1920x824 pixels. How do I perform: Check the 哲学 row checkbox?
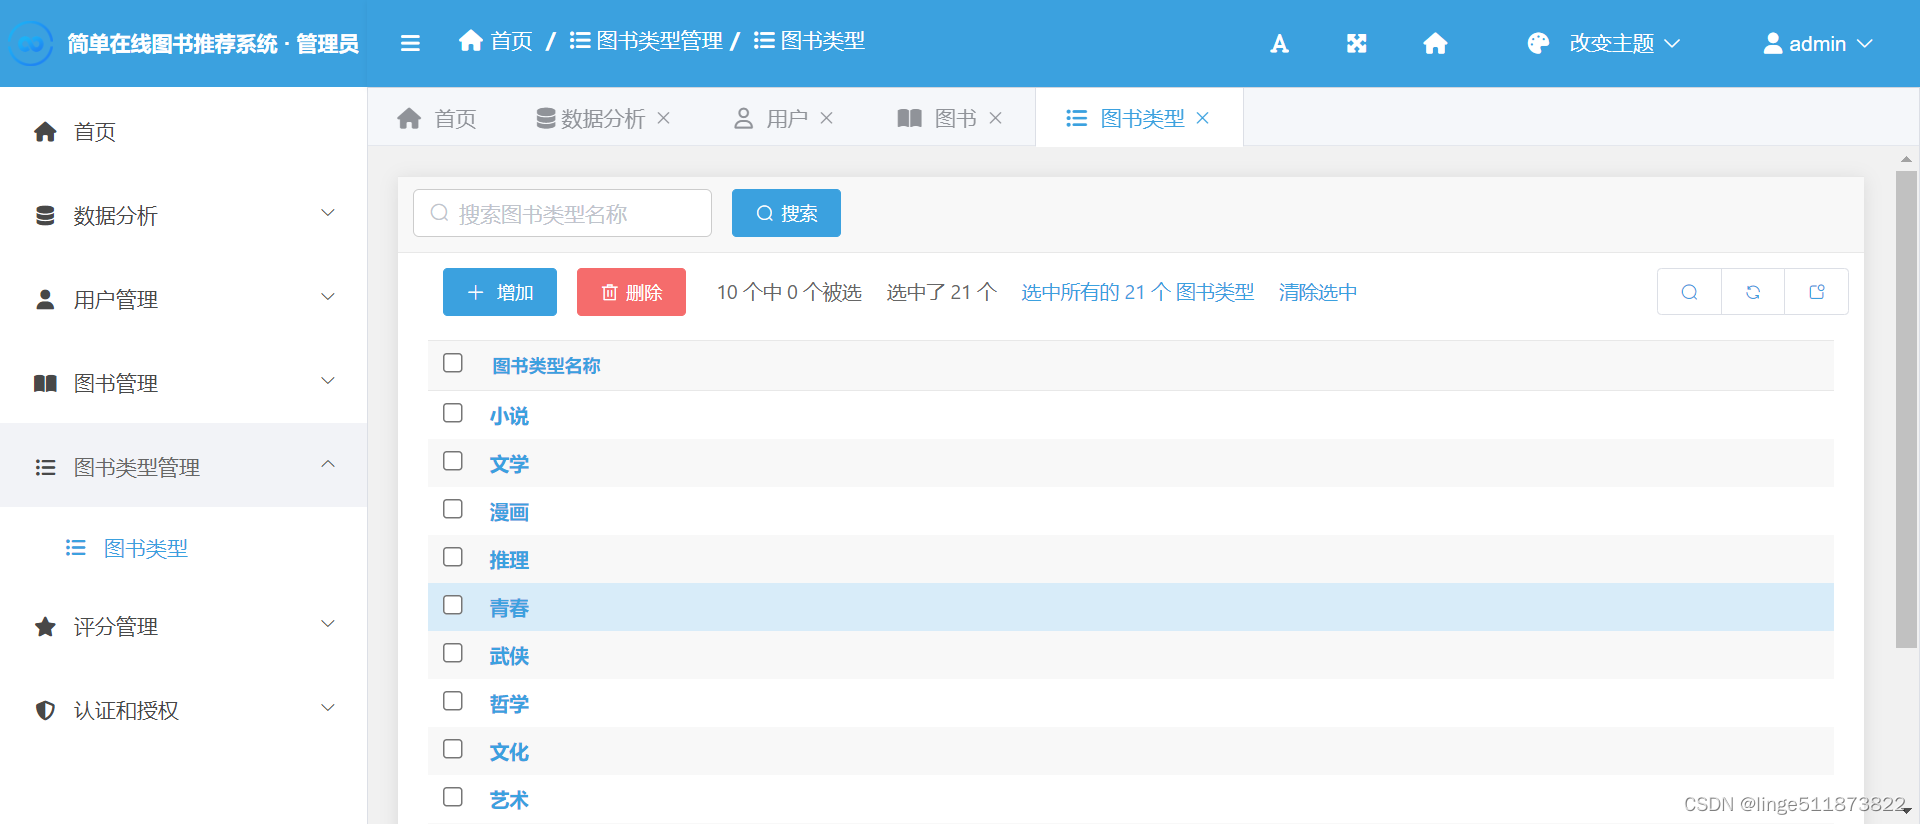[x=453, y=701]
